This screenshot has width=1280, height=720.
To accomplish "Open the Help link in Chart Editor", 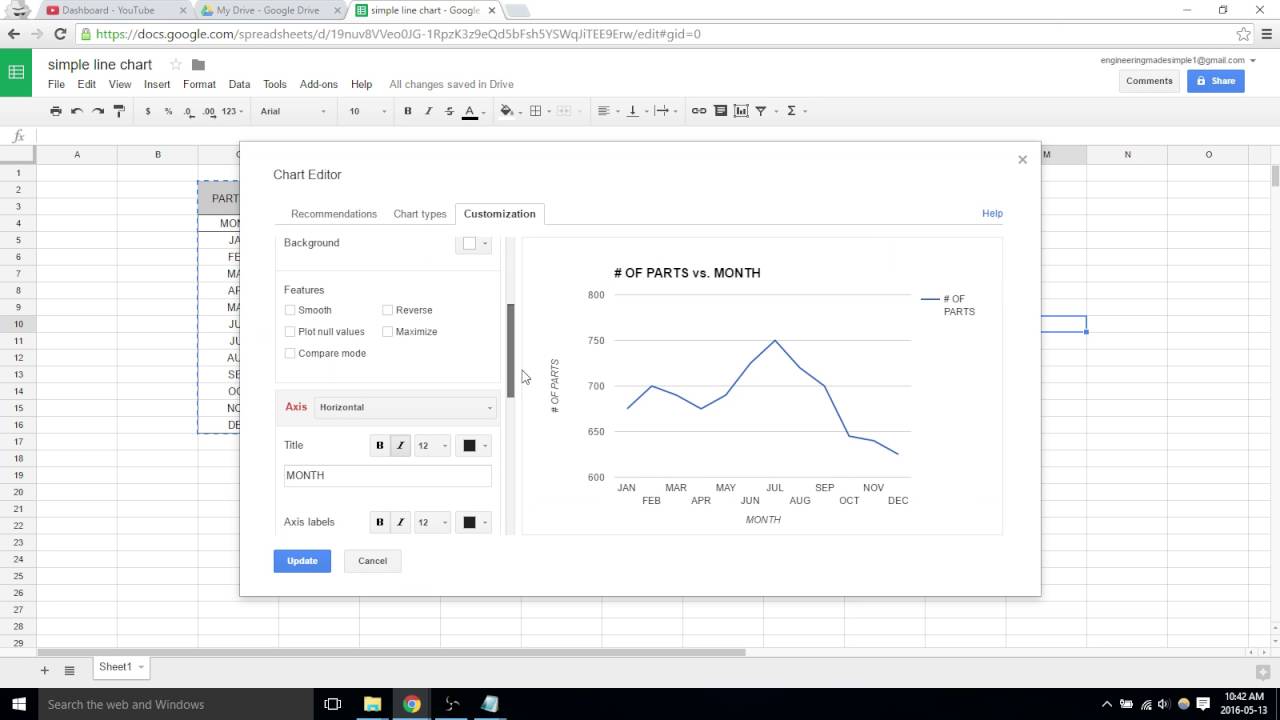I will [x=992, y=213].
